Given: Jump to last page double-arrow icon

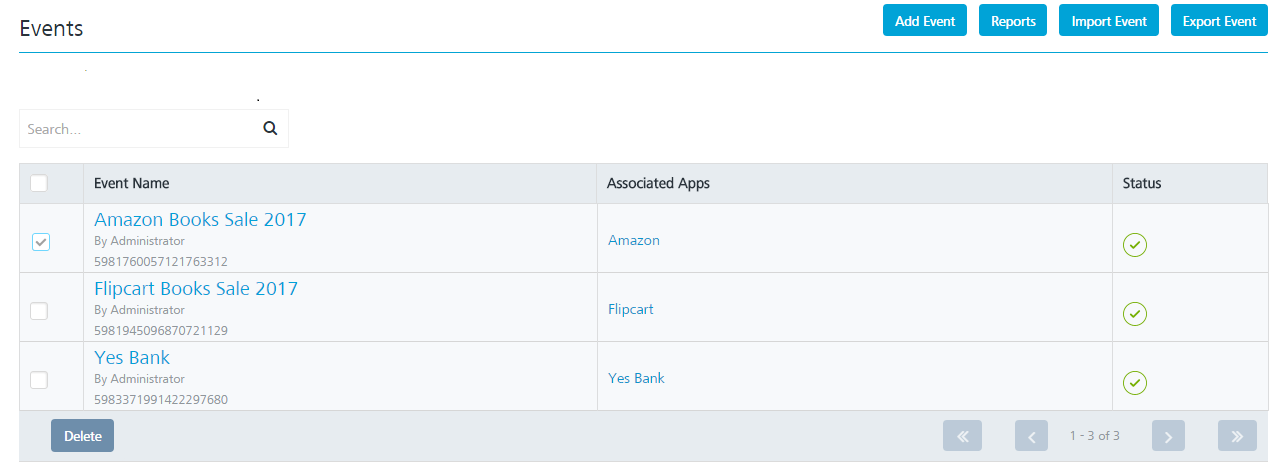Looking at the screenshot, I should point(1237,436).
